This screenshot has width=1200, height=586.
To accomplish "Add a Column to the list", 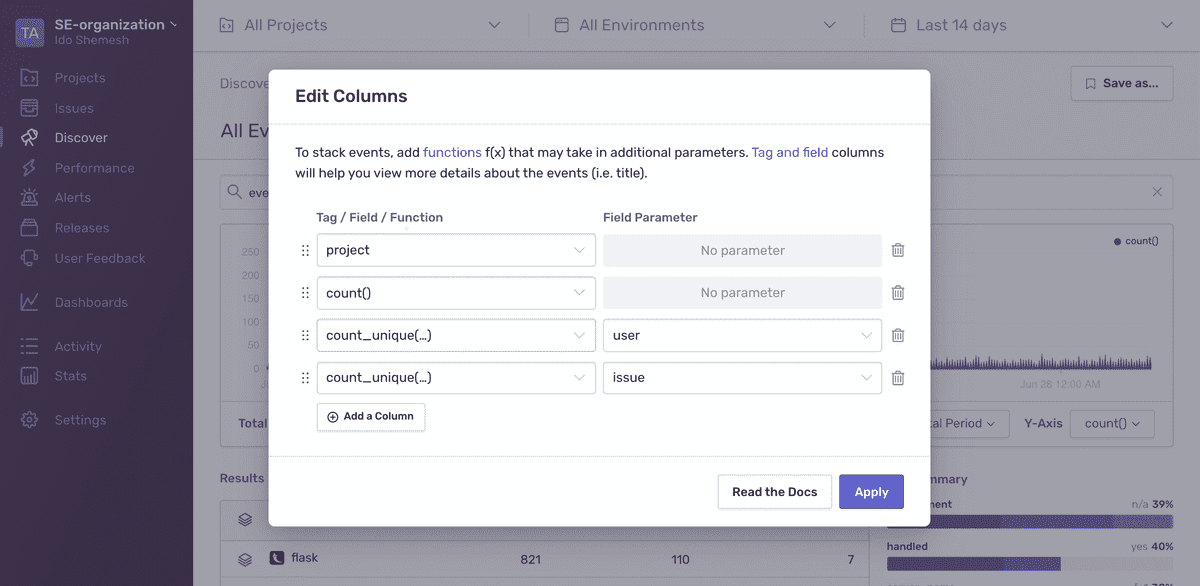I will tap(371, 417).
